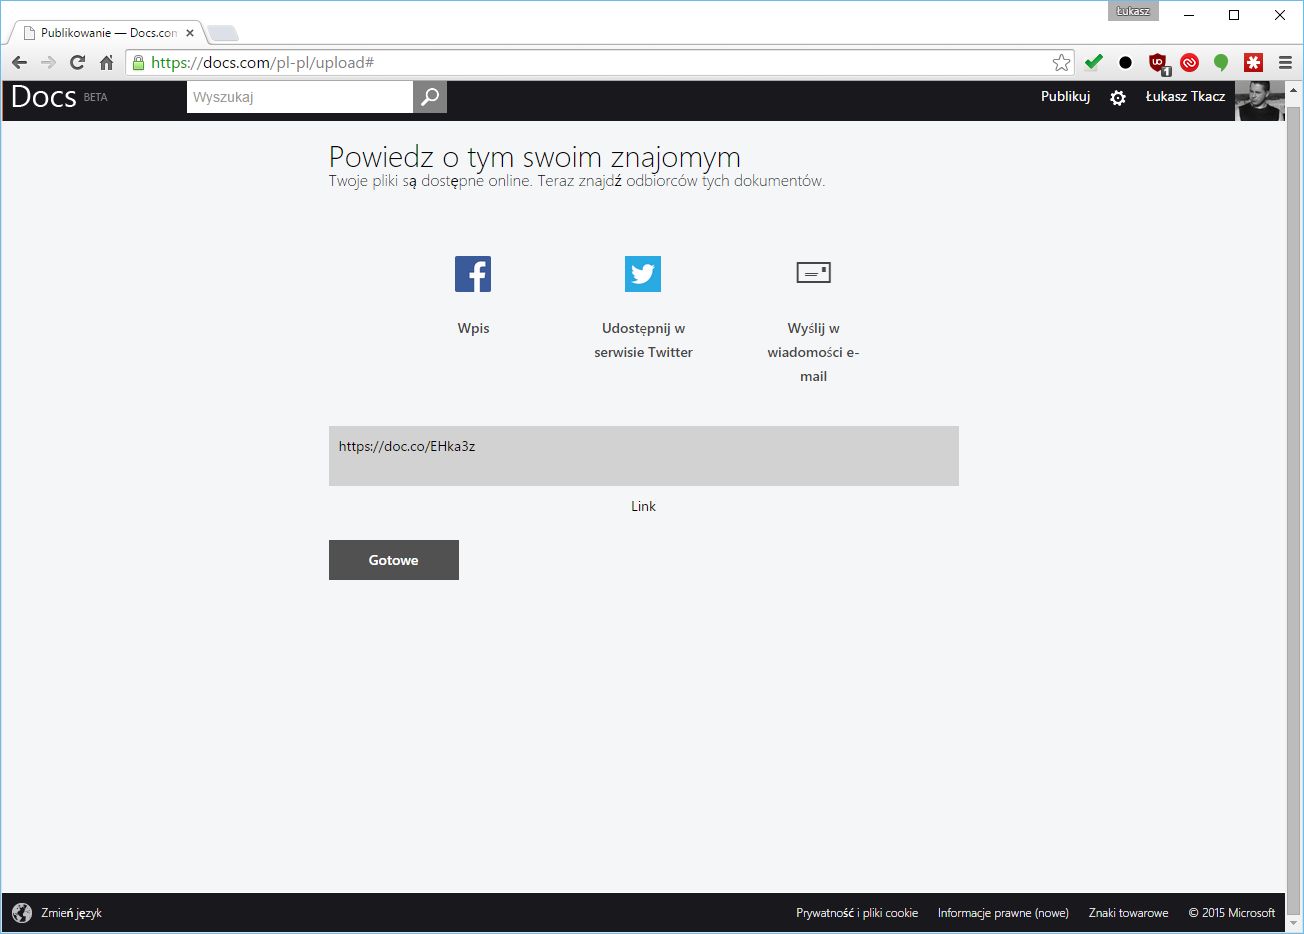Image resolution: width=1304 pixels, height=934 pixels.
Task: Open a new browser tab
Action: click(x=222, y=34)
